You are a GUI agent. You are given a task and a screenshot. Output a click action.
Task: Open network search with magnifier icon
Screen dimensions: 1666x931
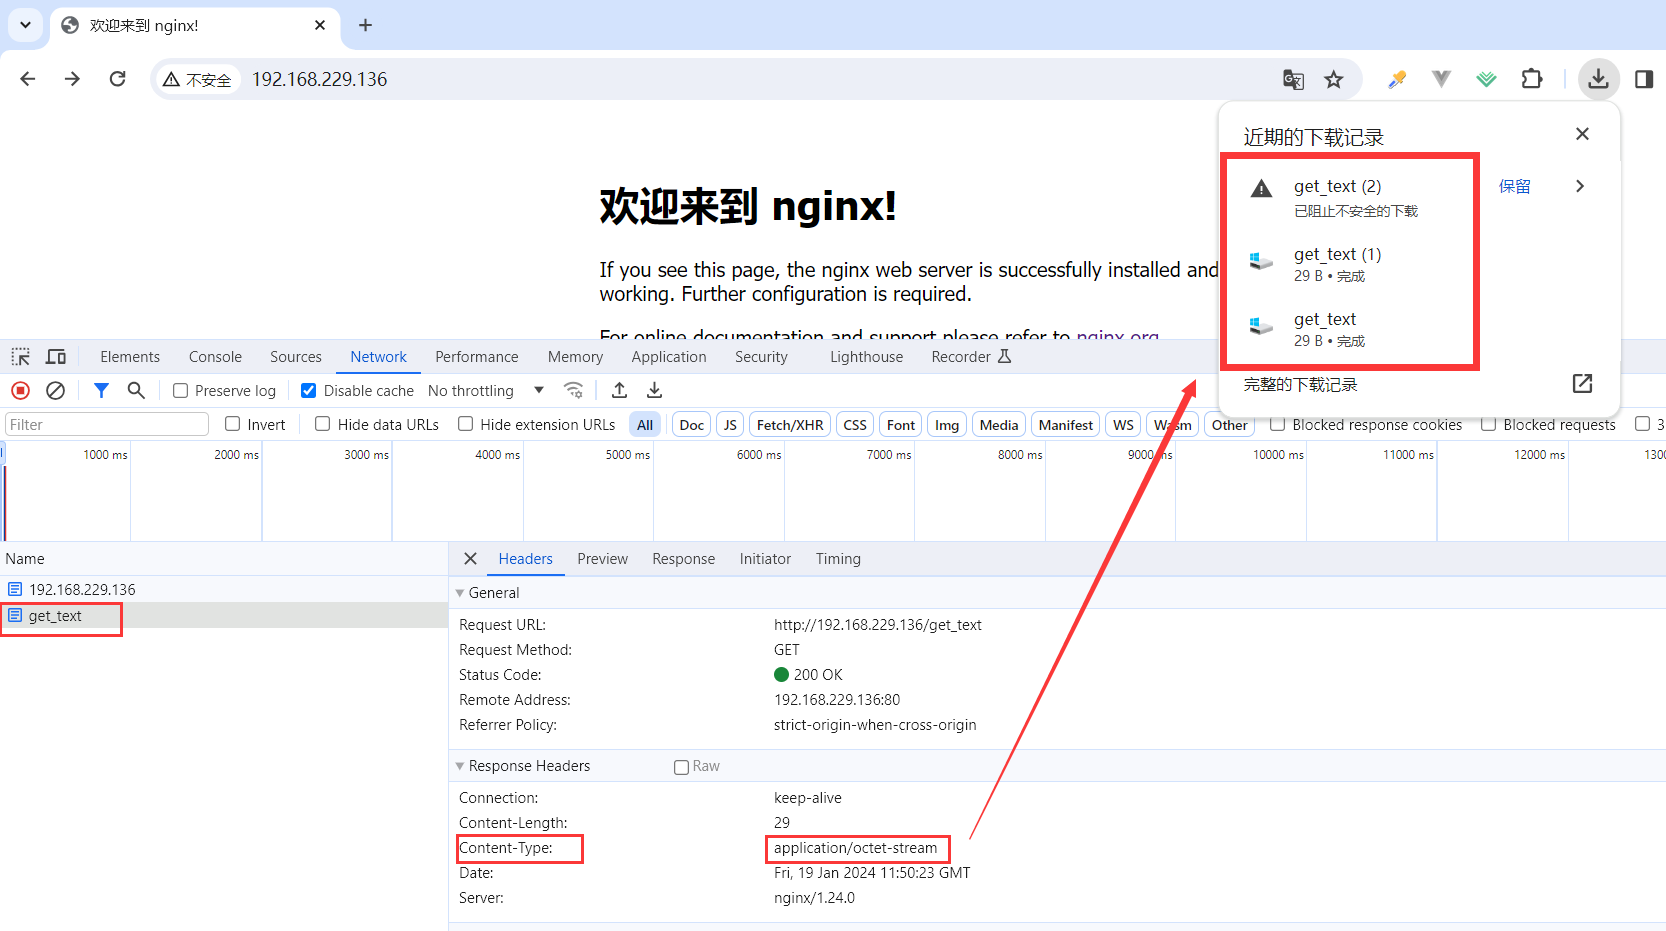(136, 391)
